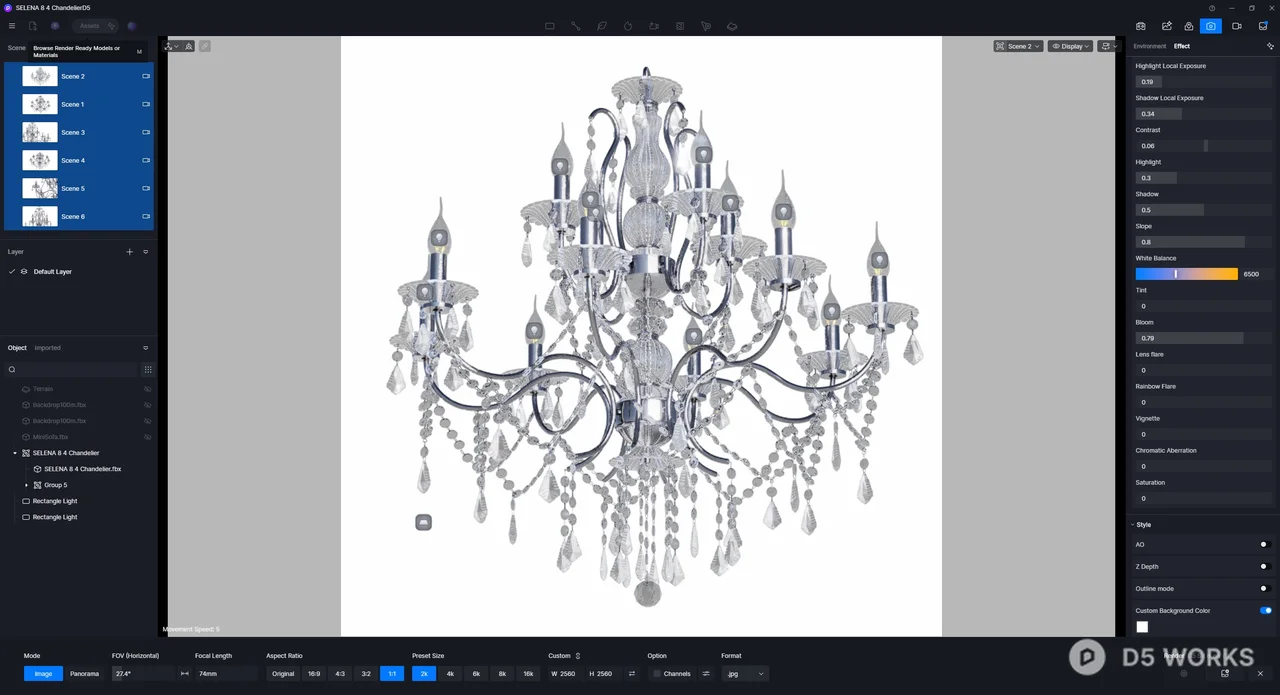This screenshot has width=1280, height=695.
Task: Click the rectangle light gizmo in viewport
Action: (423, 522)
